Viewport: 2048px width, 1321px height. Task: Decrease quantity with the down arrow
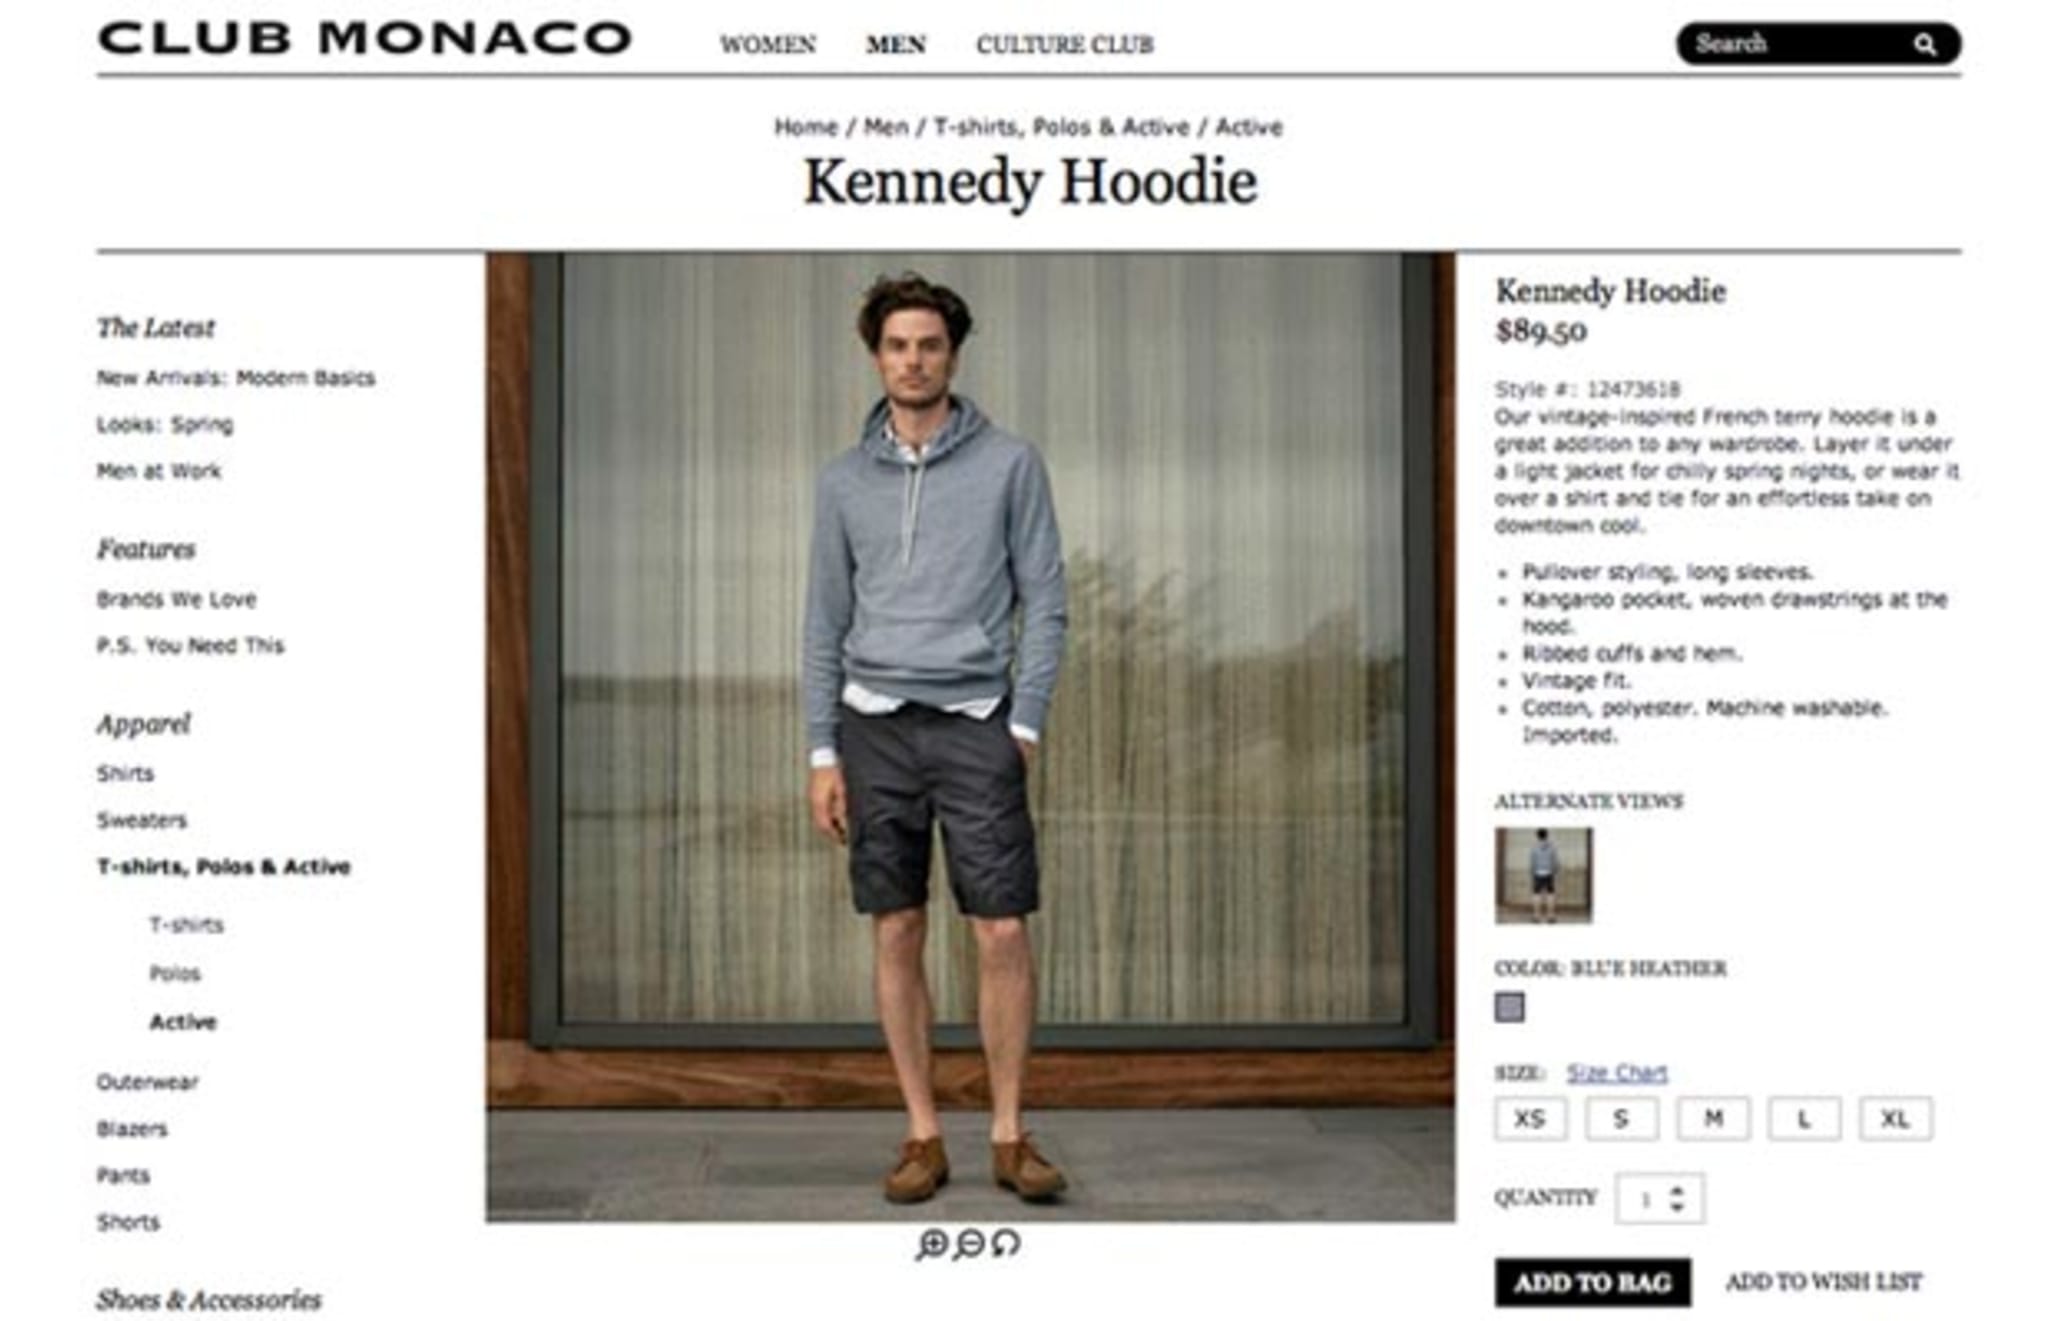coord(1677,1207)
